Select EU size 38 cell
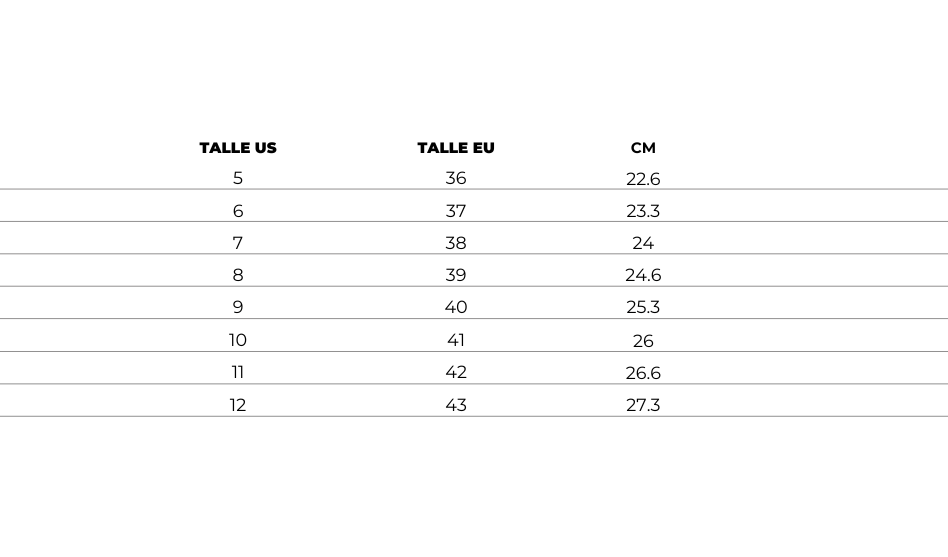The width and height of the screenshot is (948, 557). click(456, 243)
